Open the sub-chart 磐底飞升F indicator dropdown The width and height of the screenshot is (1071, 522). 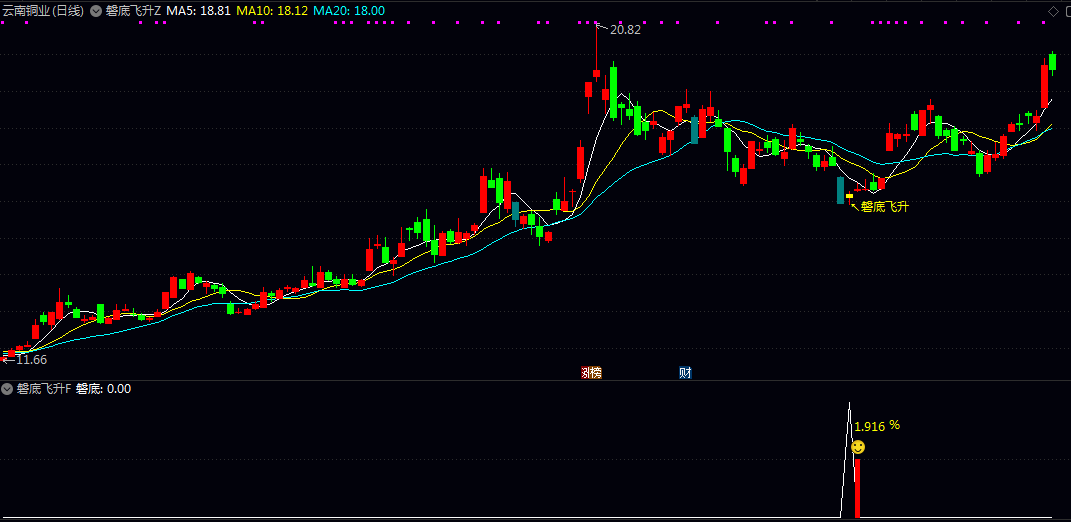[8, 389]
